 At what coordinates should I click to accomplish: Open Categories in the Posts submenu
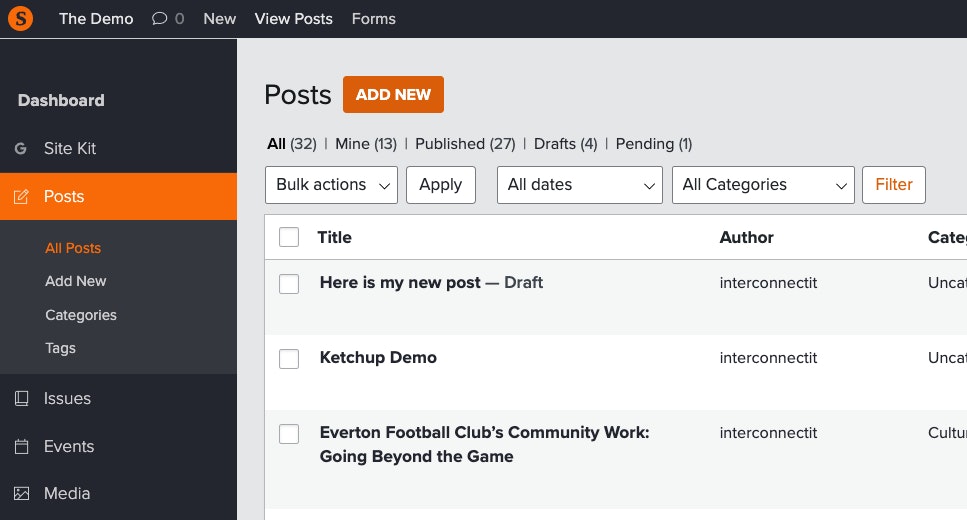(81, 315)
